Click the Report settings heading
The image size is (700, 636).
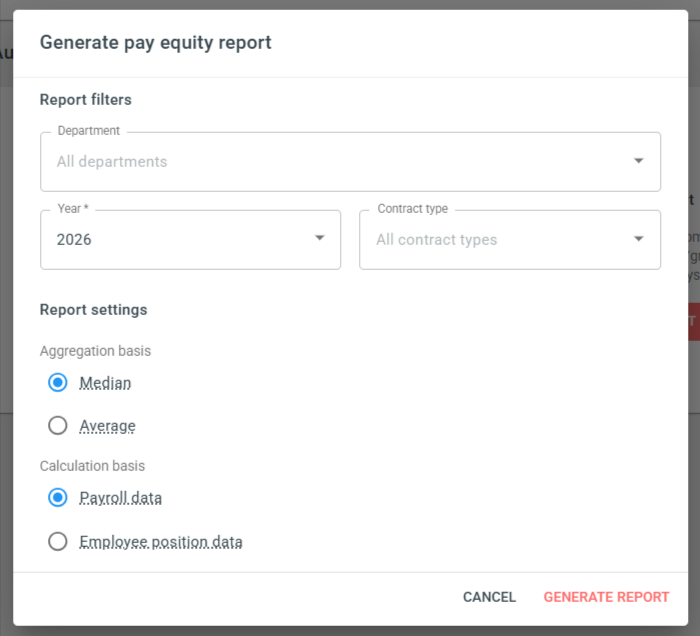(93, 310)
